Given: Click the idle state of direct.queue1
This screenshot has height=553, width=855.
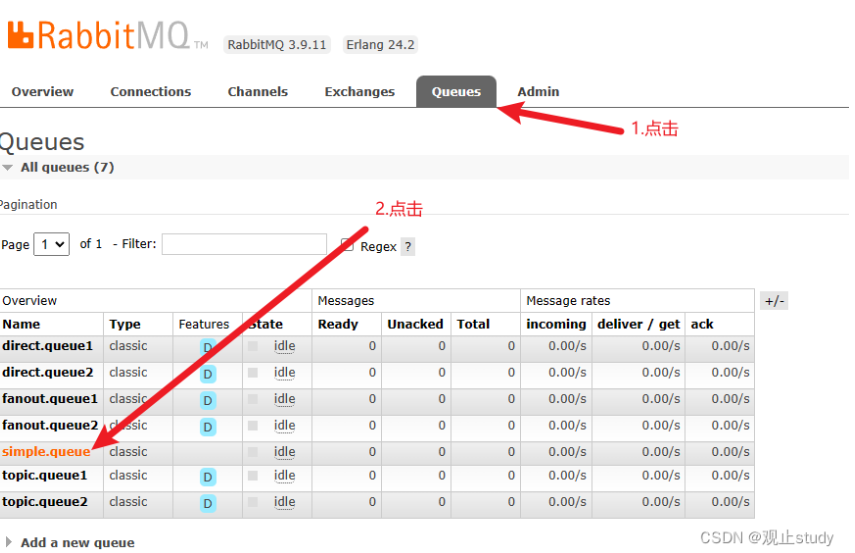Looking at the screenshot, I should pos(285,346).
